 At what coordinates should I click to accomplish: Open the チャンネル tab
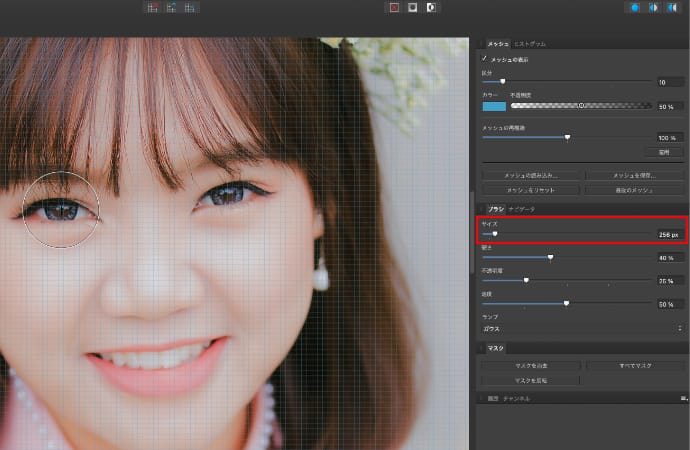(x=517, y=398)
